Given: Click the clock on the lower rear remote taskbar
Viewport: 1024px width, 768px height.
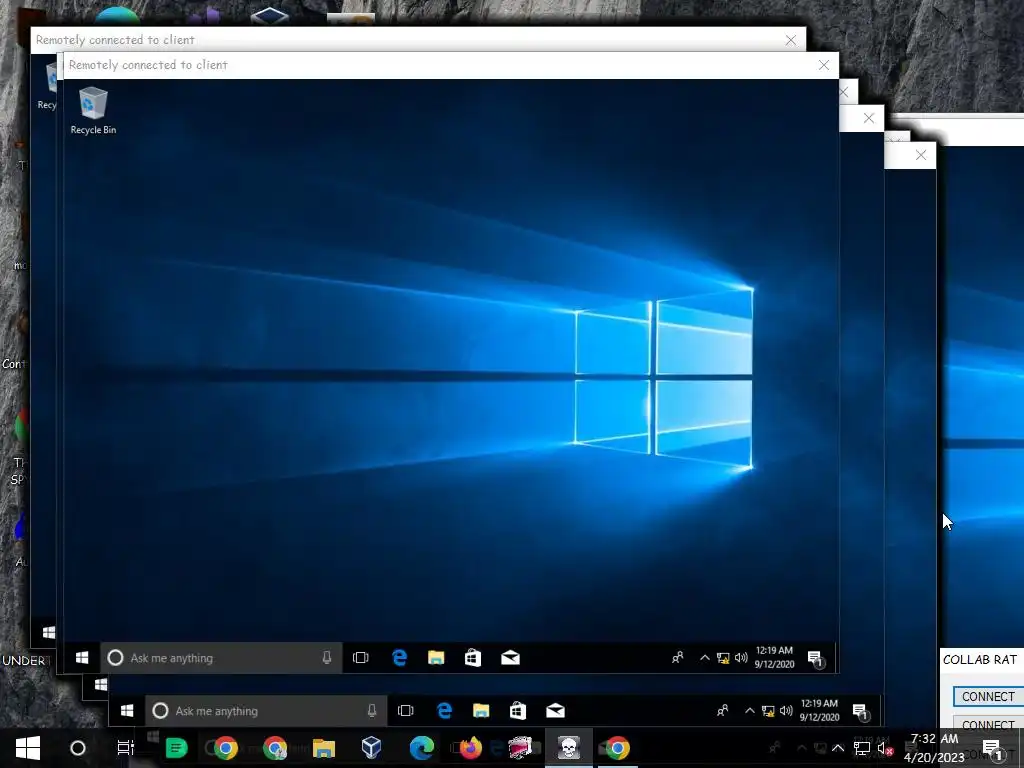Looking at the screenshot, I should [x=820, y=710].
